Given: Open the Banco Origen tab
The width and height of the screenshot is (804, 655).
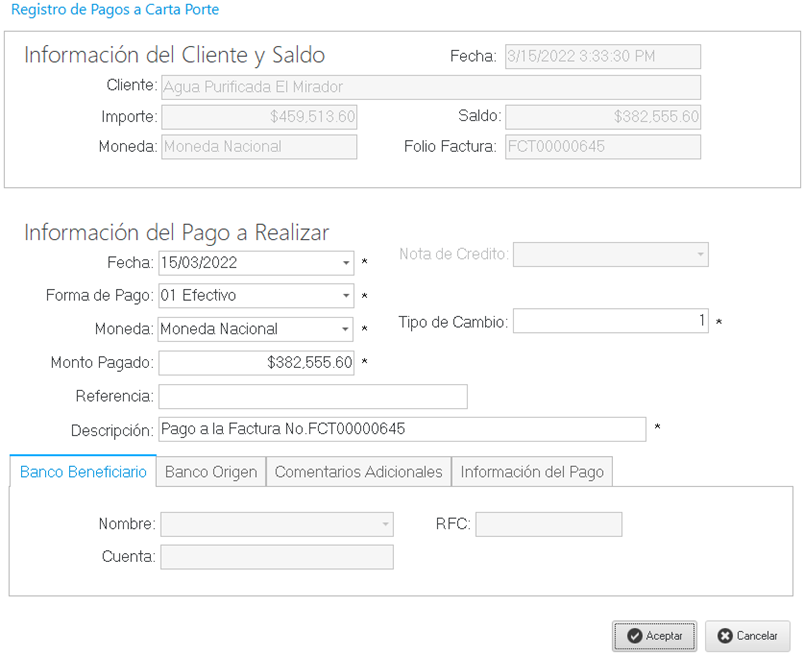Looking at the screenshot, I should point(211,471).
